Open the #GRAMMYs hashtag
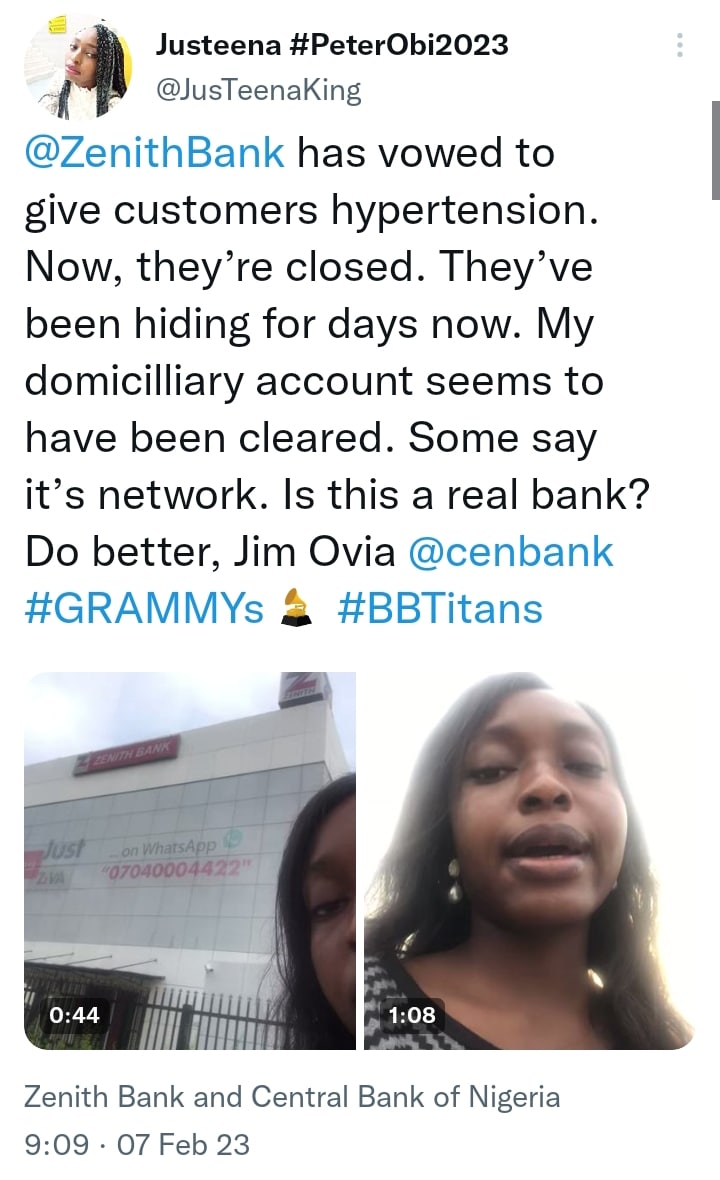This screenshot has height=1180, width=720. pyautogui.click(x=144, y=608)
